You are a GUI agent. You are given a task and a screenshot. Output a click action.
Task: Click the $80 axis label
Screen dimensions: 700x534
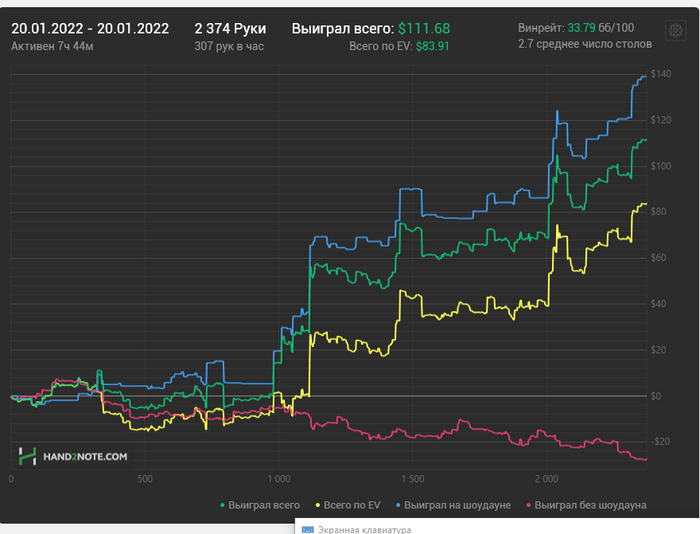pyautogui.click(x=658, y=212)
